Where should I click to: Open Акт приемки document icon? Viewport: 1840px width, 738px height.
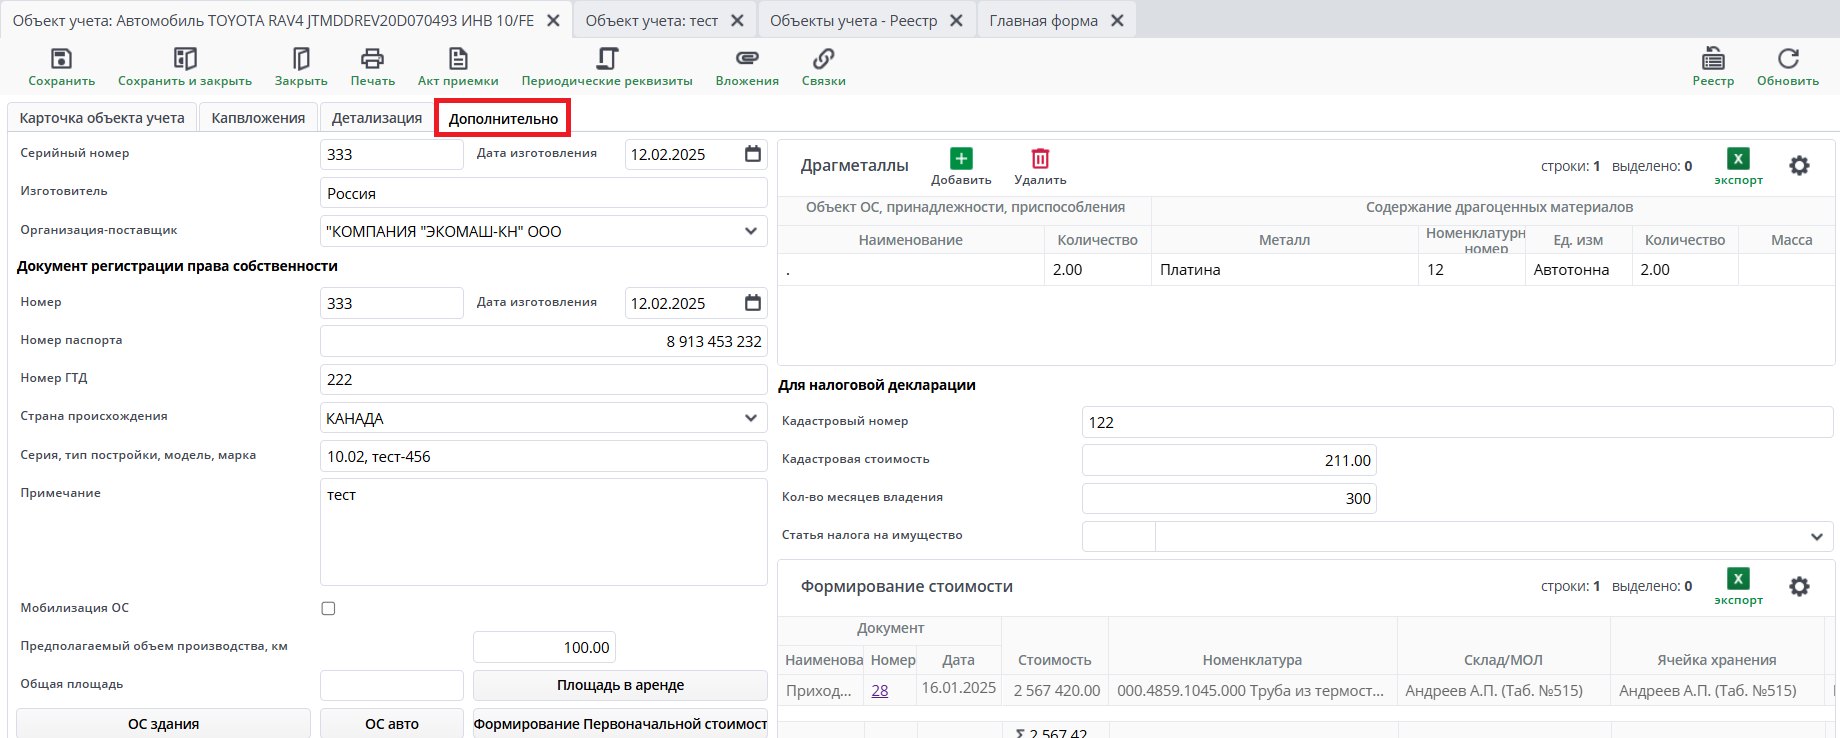click(x=458, y=59)
